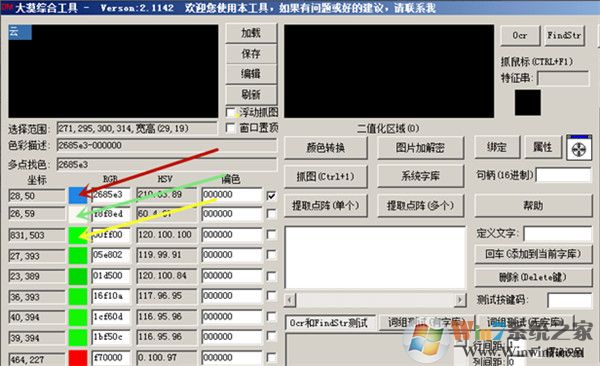Enable the checkbox for row 40,394
This screenshot has height=366, width=600.
point(271,317)
